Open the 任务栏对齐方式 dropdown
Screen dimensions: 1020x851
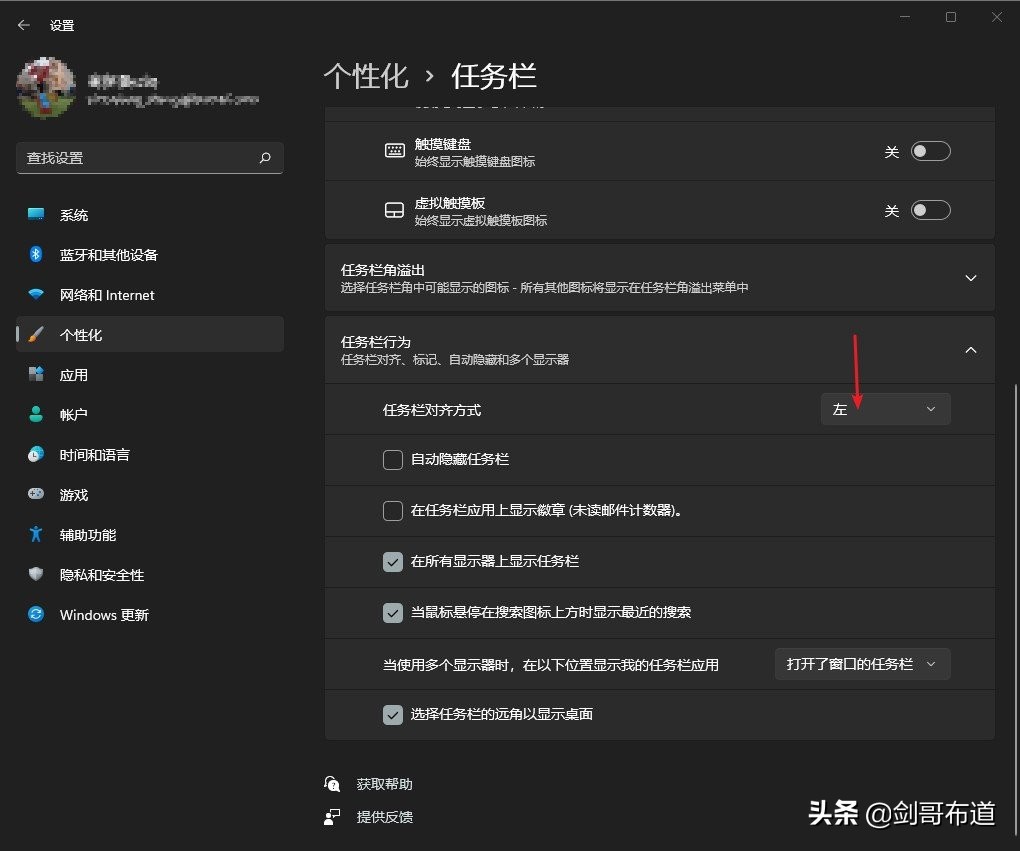point(885,408)
